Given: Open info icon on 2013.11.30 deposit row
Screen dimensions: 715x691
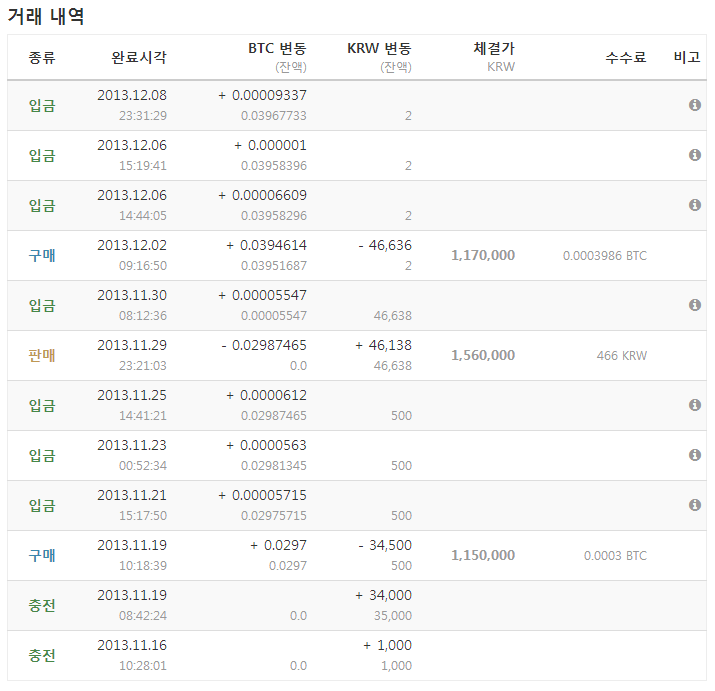Looking at the screenshot, I should [695, 305].
